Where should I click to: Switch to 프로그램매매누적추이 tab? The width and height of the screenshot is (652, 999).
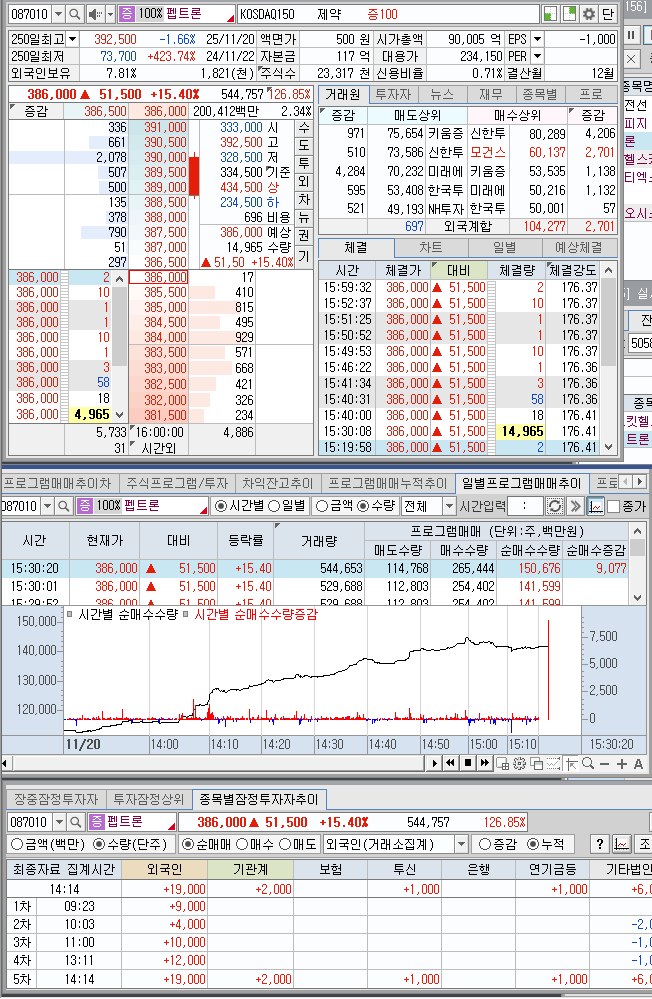coord(388,483)
